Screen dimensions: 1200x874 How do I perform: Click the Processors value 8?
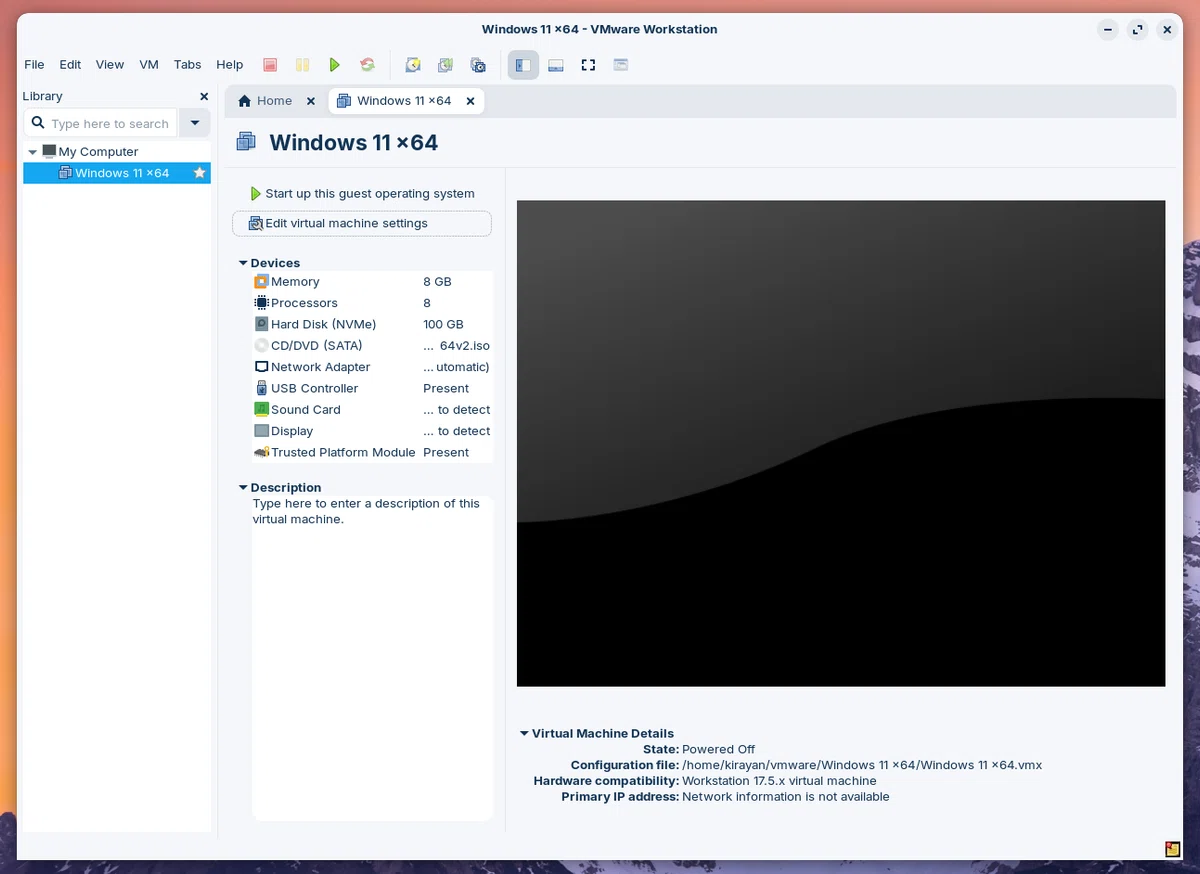click(x=427, y=303)
